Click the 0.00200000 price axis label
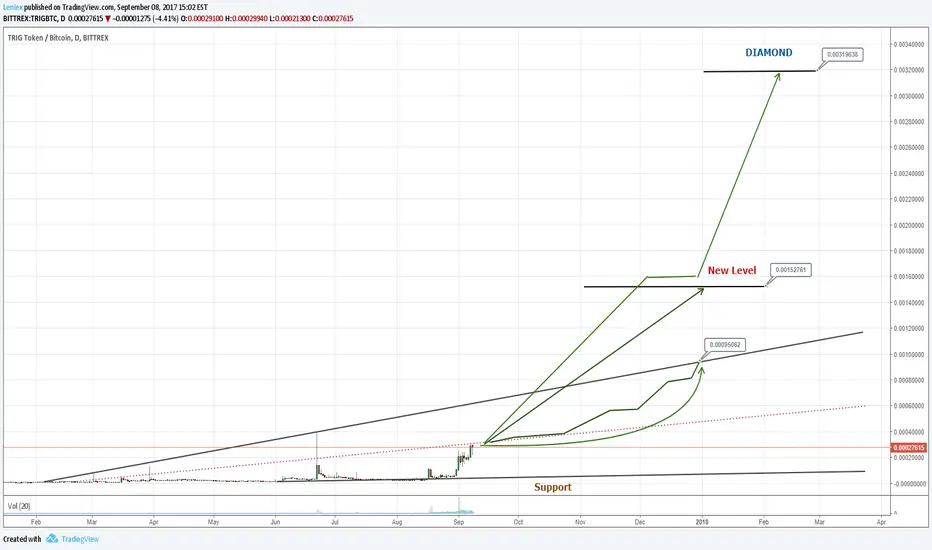 (x=909, y=225)
